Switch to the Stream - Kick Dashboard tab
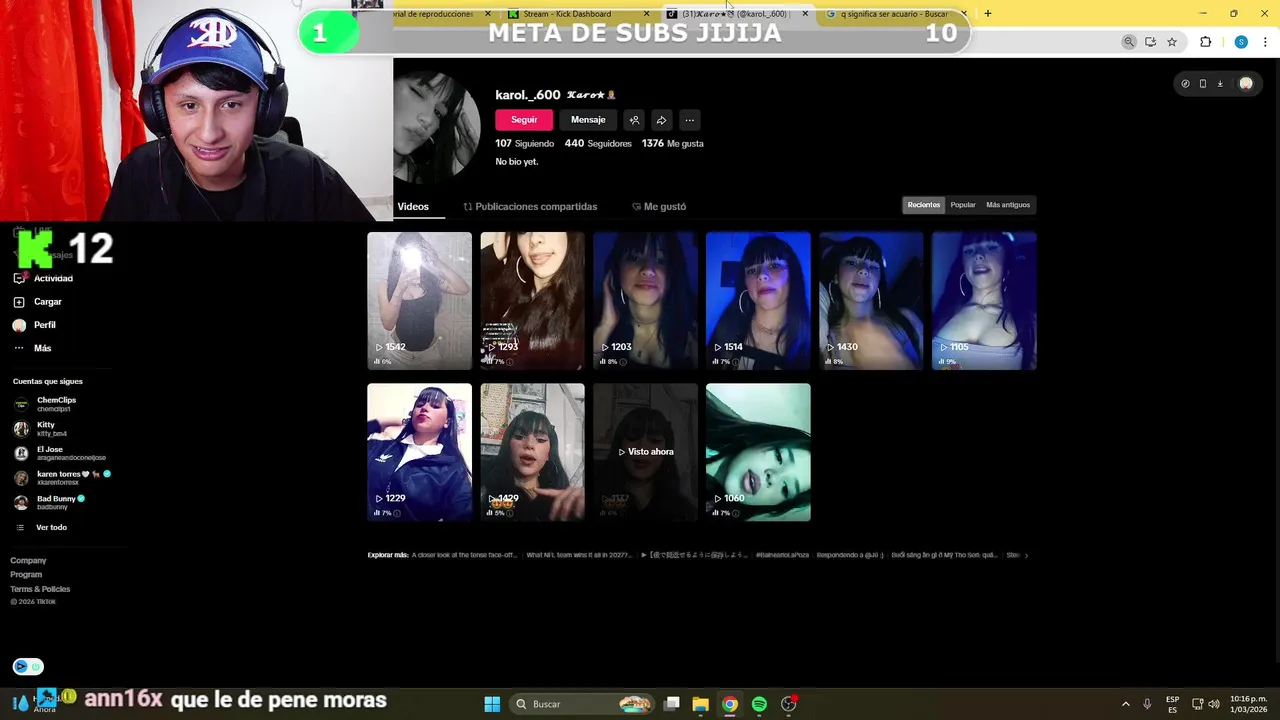Image resolution: width=1280 pixels, height=720 pixels. click(578, 14)
